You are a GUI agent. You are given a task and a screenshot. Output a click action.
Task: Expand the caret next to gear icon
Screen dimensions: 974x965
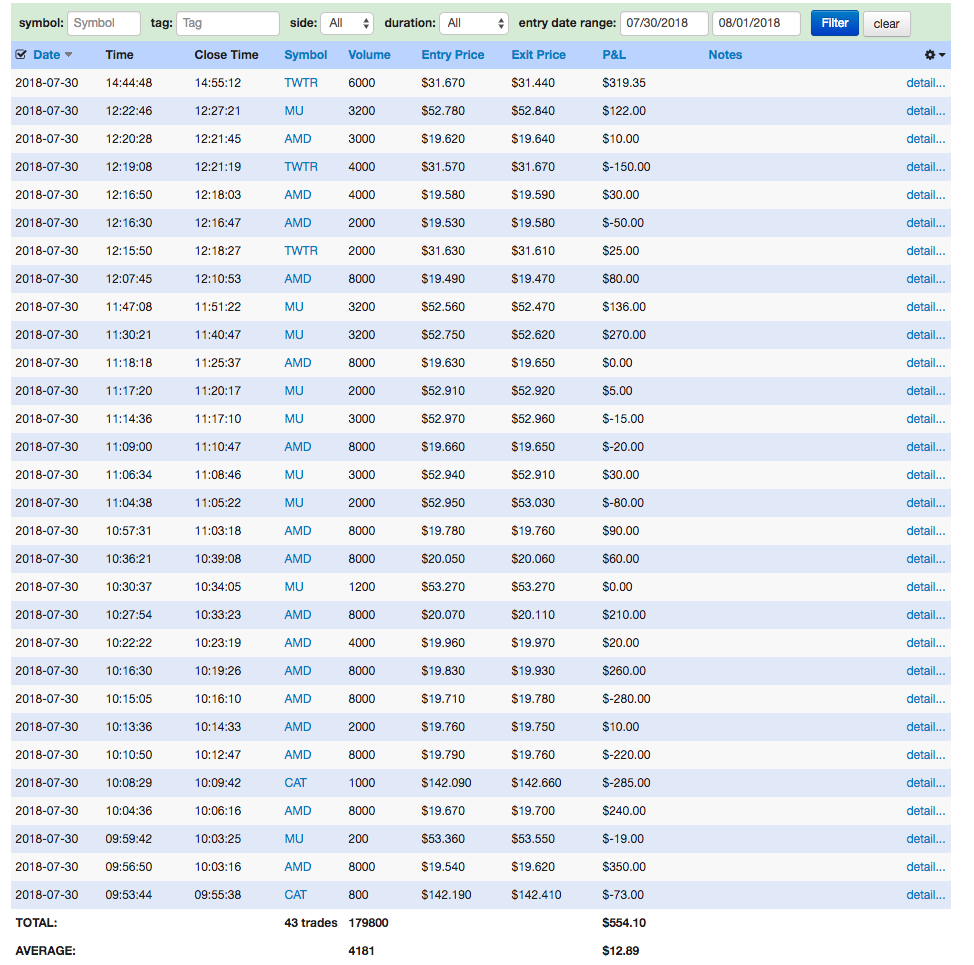click(x=942, y=55)
